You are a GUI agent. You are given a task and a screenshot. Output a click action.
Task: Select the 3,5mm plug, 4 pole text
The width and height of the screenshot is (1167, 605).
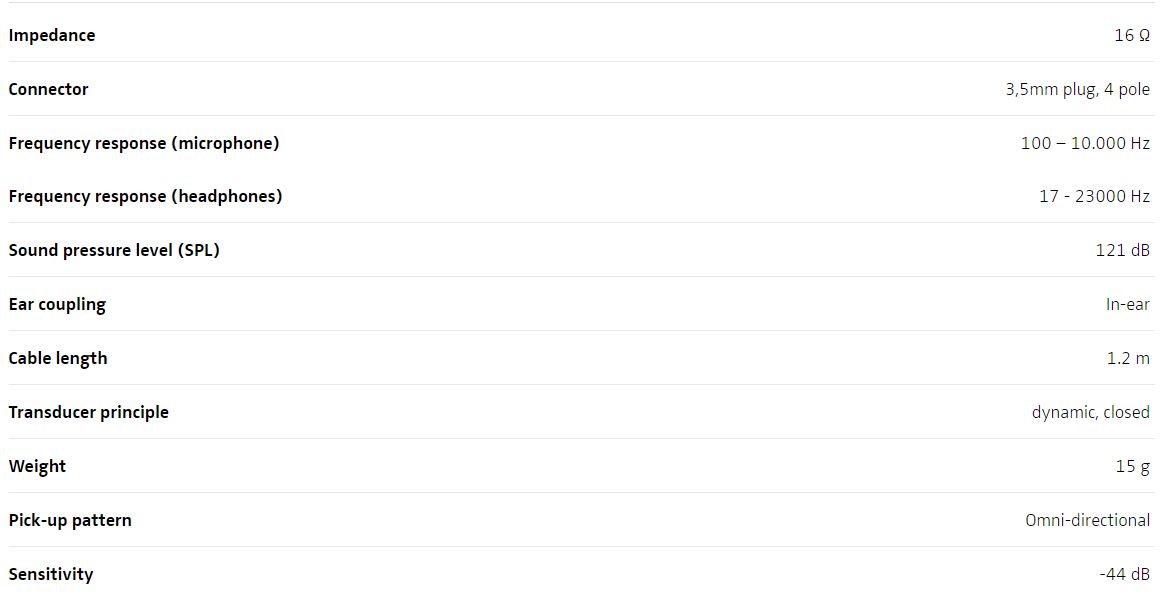tap(1077, 89)
